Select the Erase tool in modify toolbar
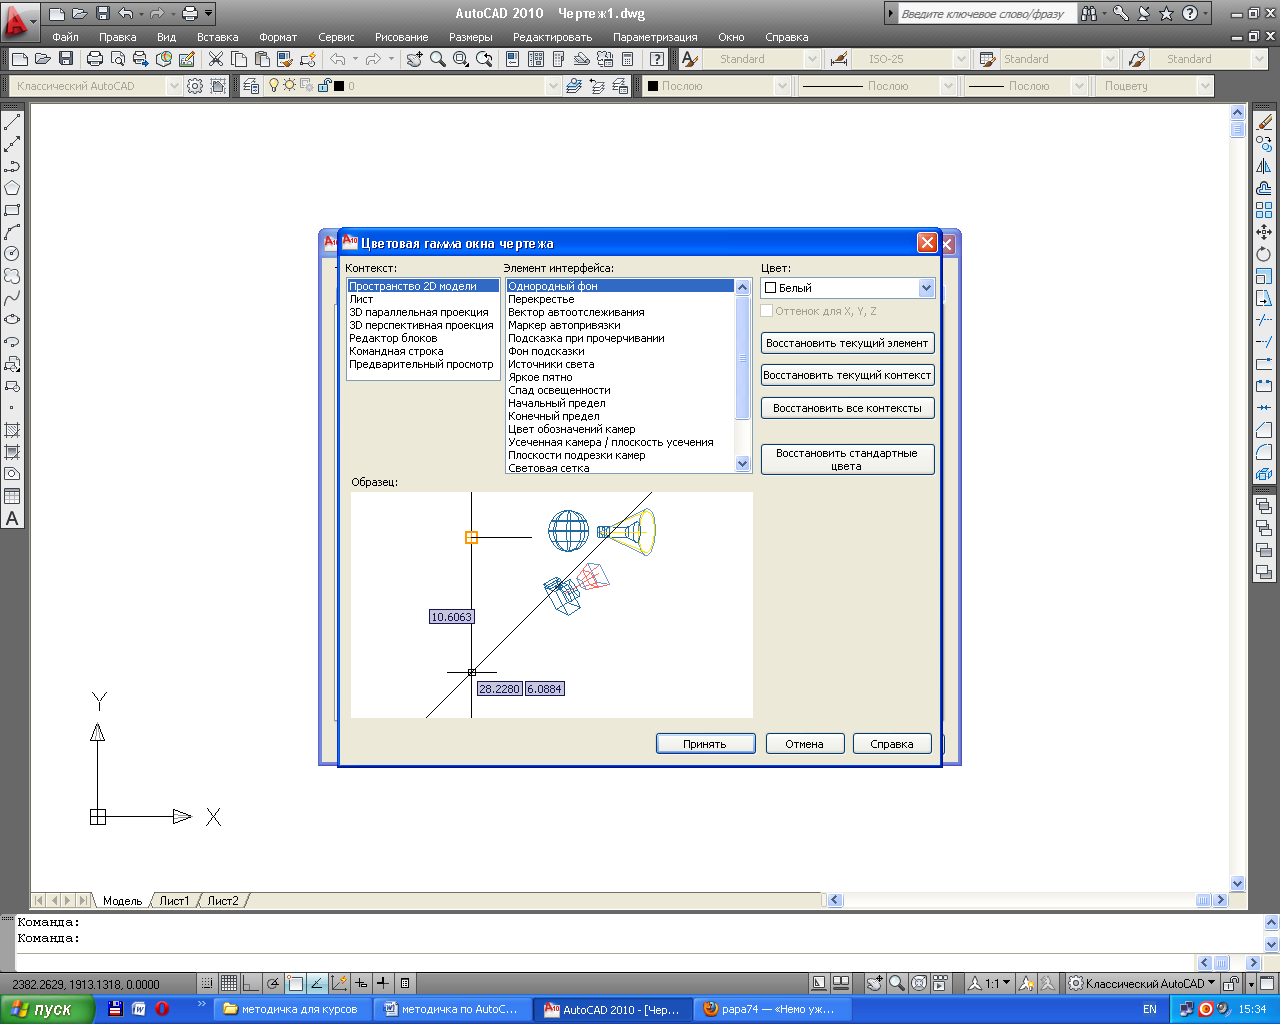Viewport: 1280px width, 1024px height. coord(1264,122)
